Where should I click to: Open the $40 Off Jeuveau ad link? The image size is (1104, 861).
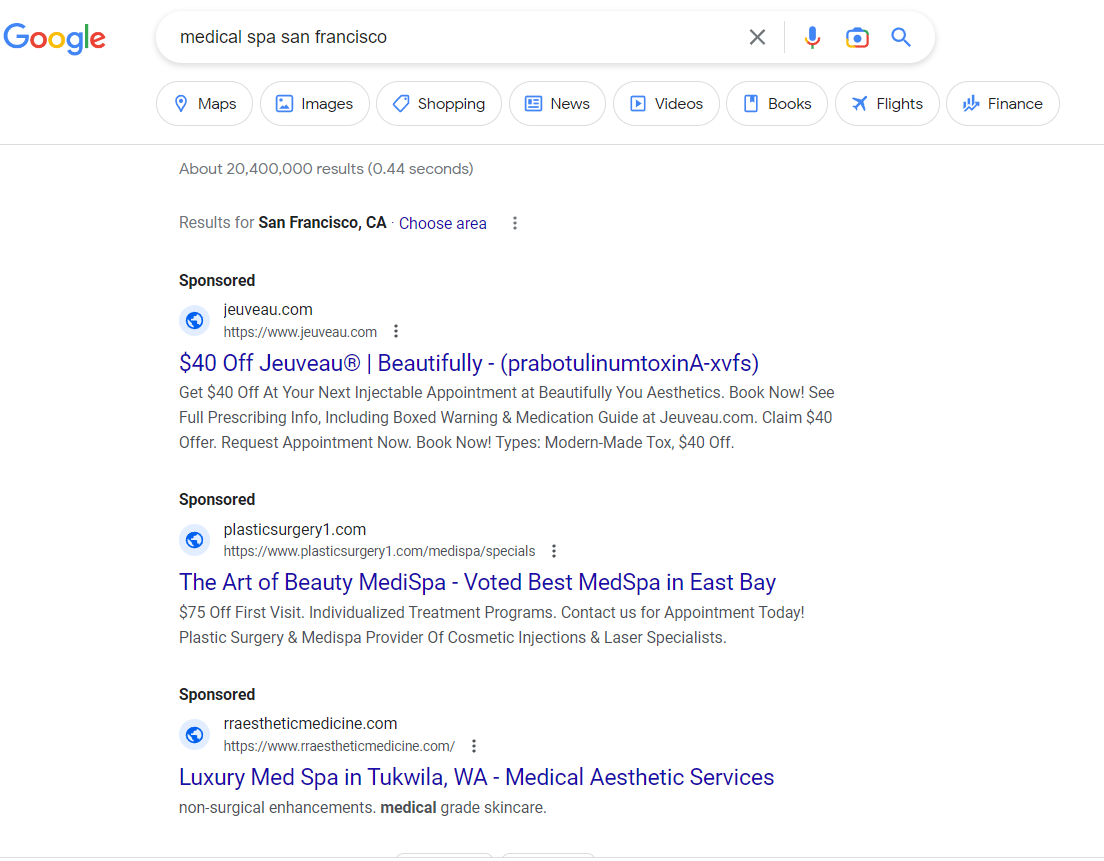pos(469,363)
